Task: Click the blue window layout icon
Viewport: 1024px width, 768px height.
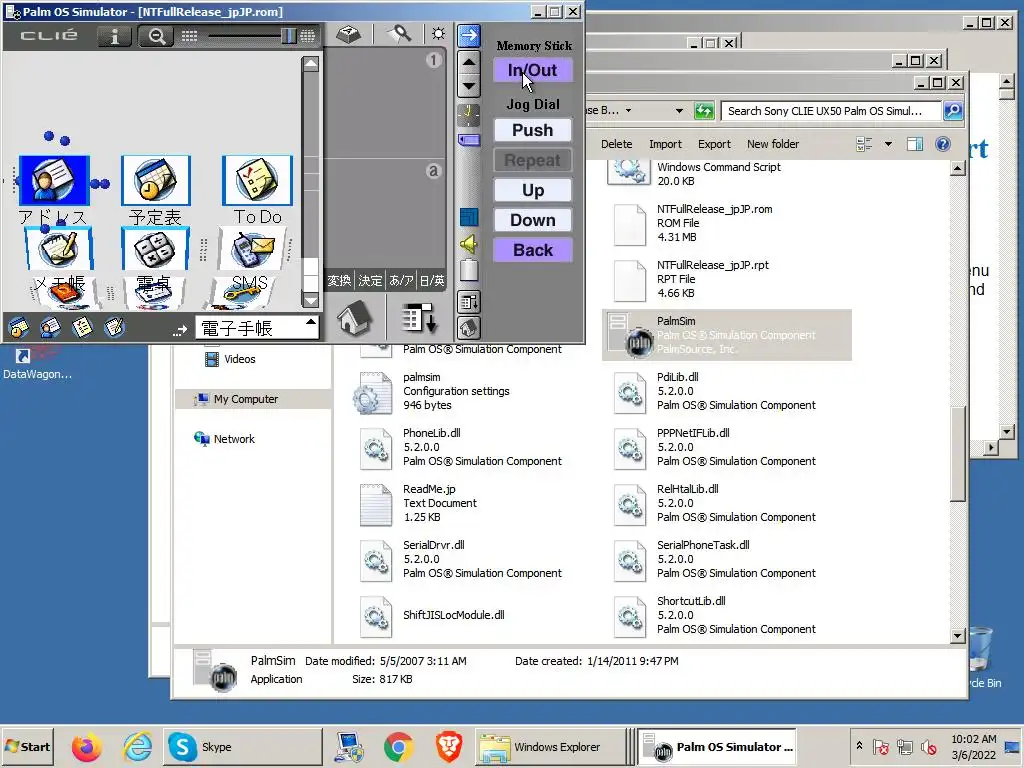Action: pos(469,217)
